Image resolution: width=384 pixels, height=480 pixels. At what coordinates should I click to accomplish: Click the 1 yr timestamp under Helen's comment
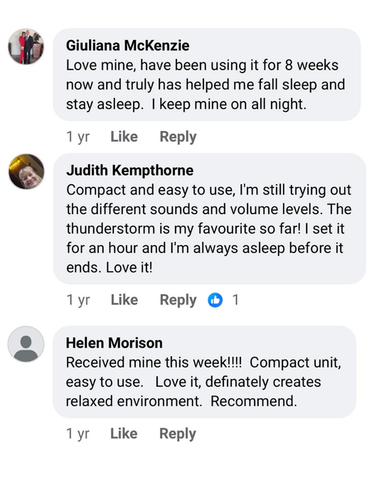click(78, 434)
